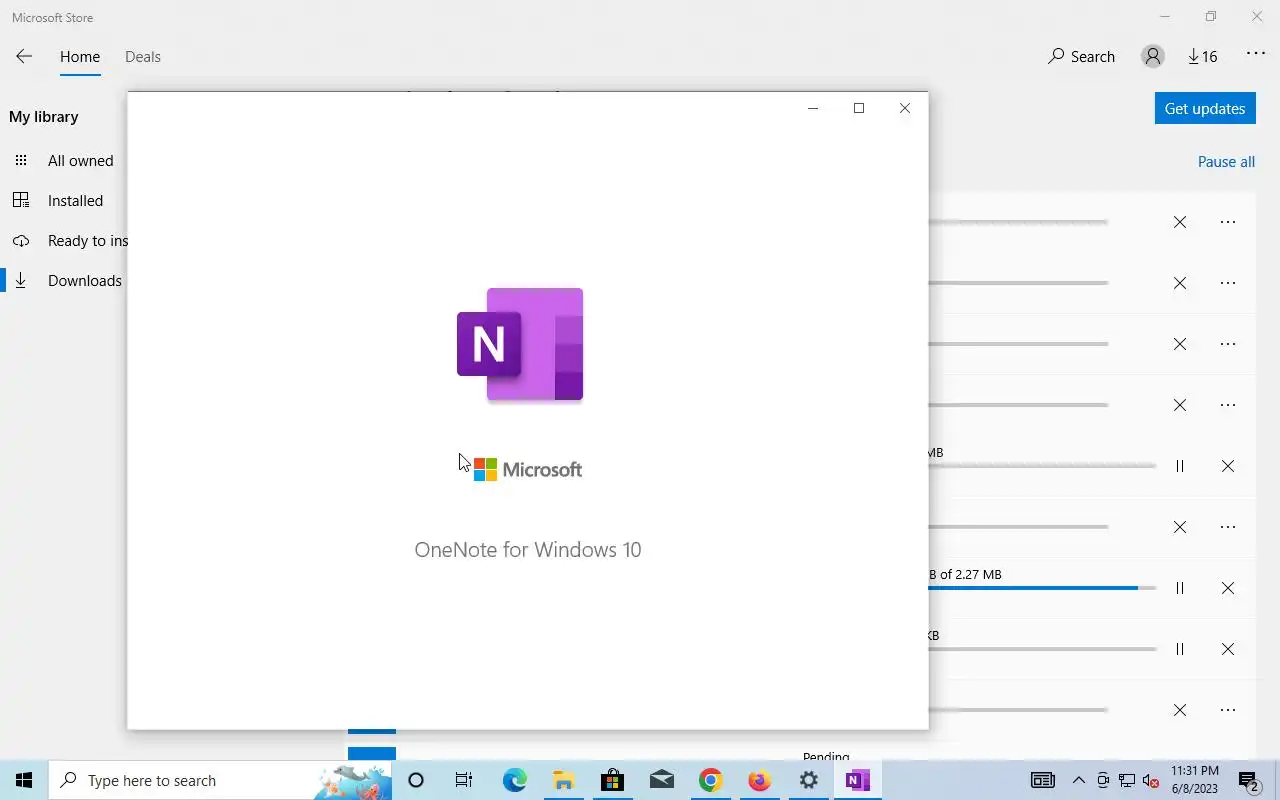This screenshot has width=1280, height=800.
Task: Open the See more menu in Store header
Action: [1256, 55]
